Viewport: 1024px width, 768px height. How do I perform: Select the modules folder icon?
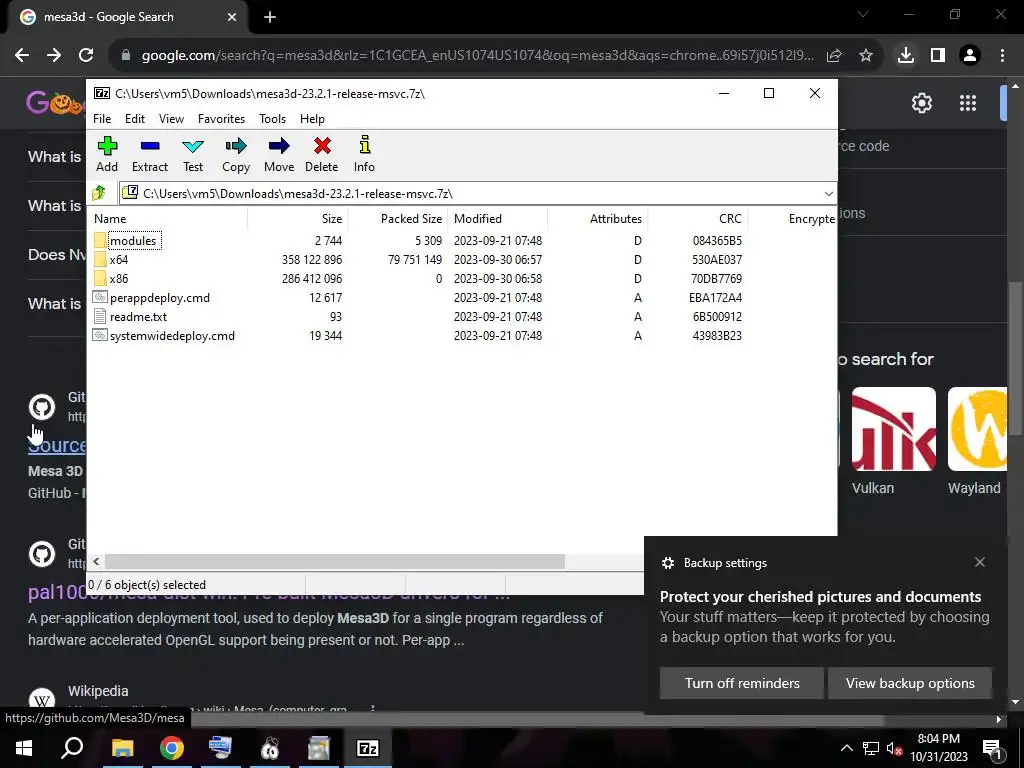pos(100,240)
